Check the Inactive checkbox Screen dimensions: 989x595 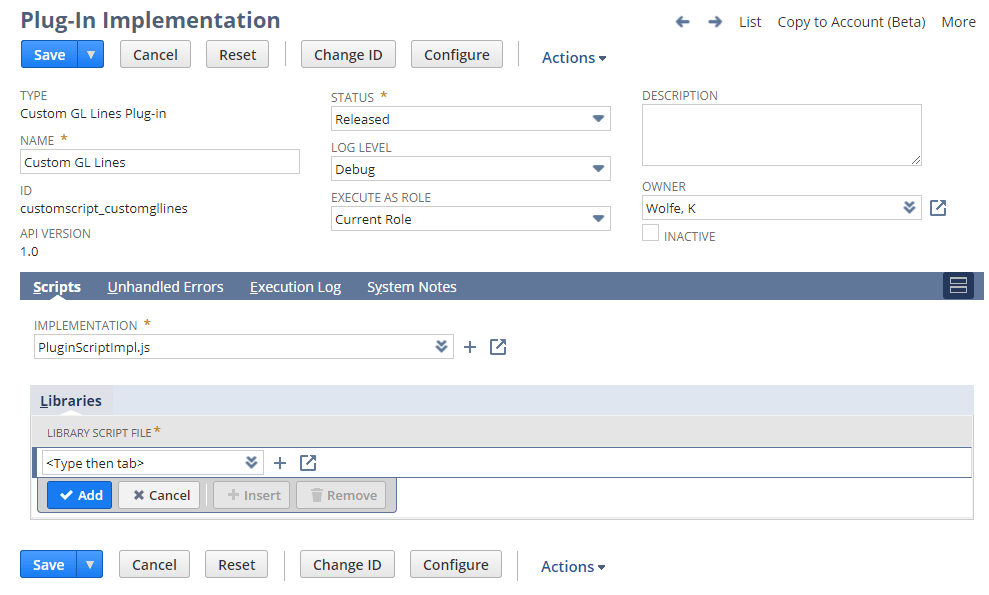pos(650,233)
